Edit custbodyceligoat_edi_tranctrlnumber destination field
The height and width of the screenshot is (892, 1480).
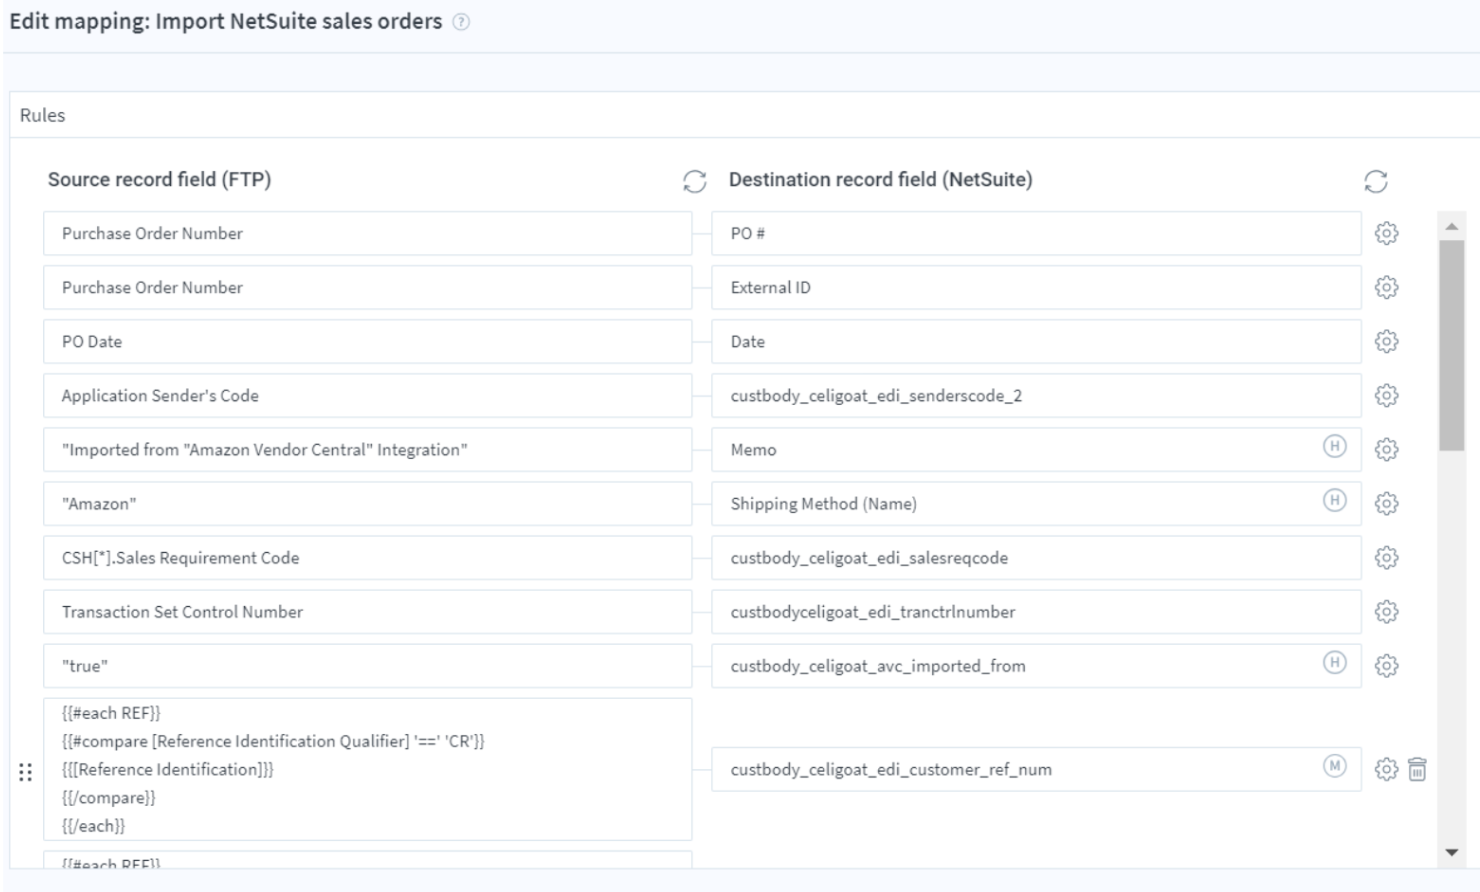coord(1036,611)
